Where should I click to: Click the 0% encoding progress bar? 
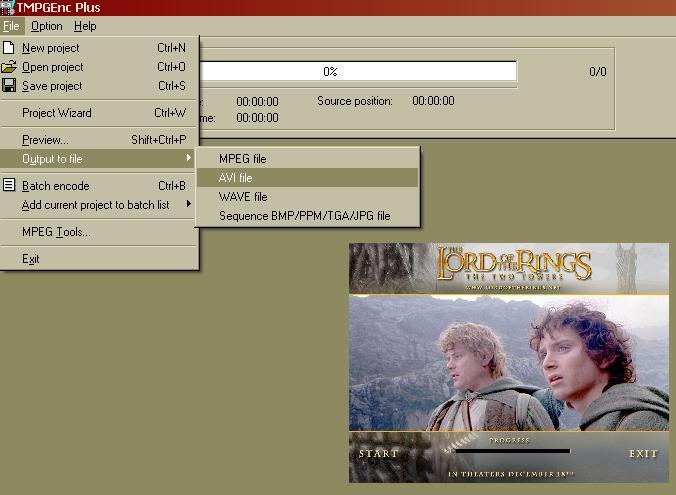click(x=358, y=71)
